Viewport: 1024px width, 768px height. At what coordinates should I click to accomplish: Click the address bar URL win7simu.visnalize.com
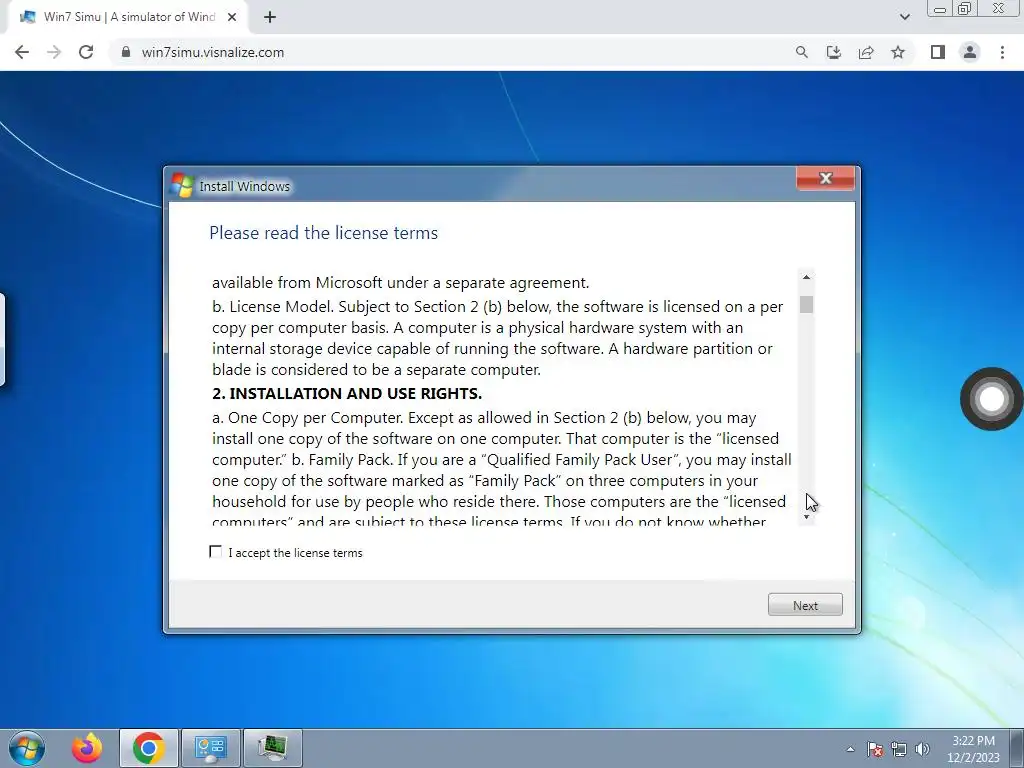(213, 52)
